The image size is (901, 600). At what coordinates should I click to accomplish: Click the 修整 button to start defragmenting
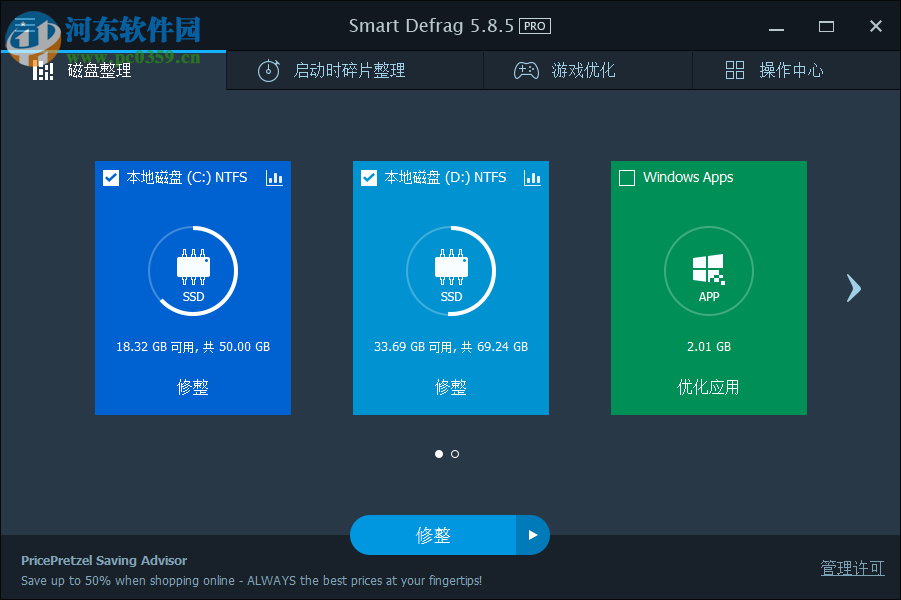[x=435, y=535]
